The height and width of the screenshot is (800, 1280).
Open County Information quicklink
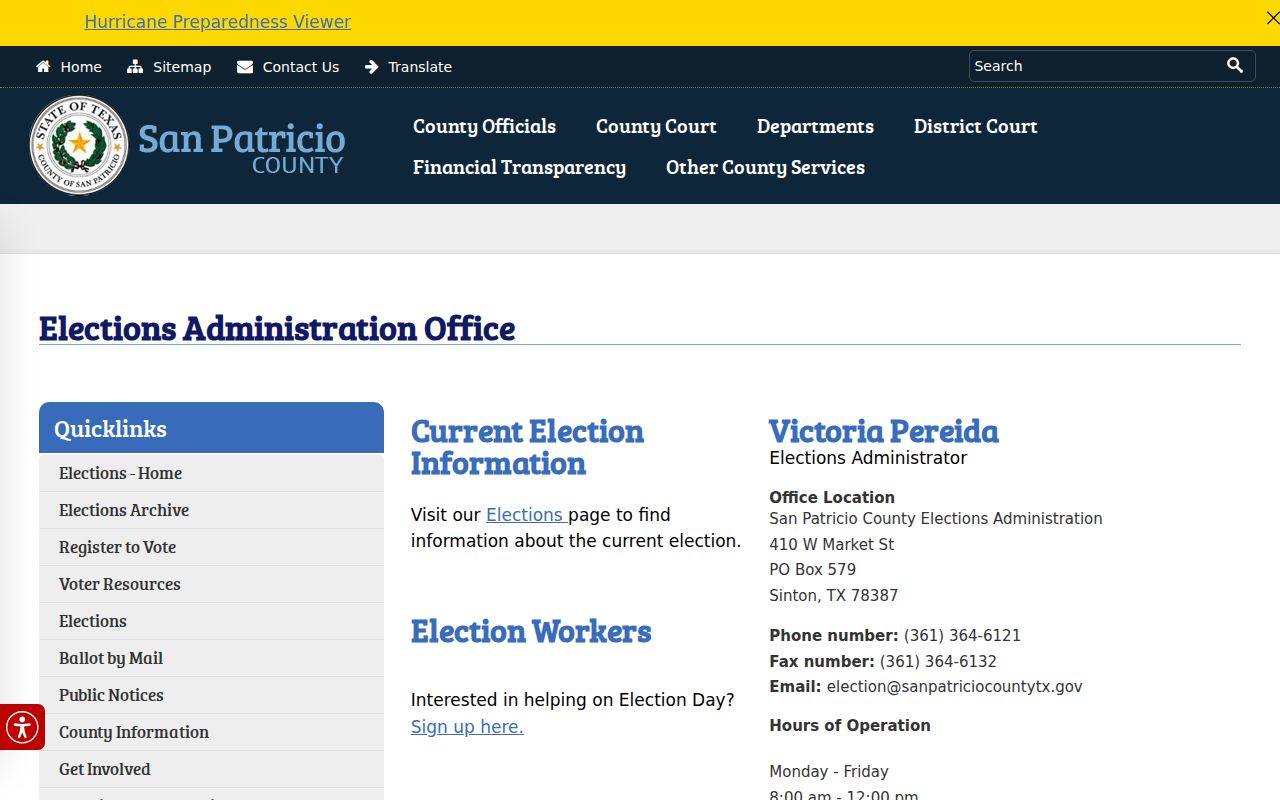pyautogui.click(x=211, y=732)
